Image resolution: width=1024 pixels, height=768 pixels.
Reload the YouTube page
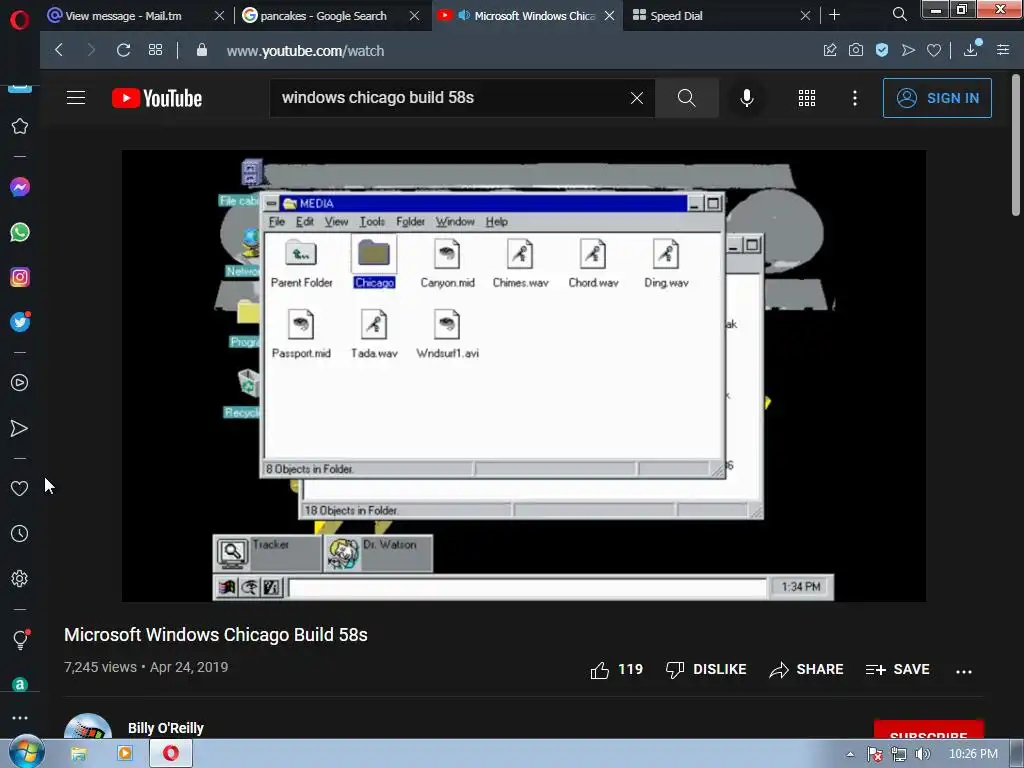click(123, 50)
